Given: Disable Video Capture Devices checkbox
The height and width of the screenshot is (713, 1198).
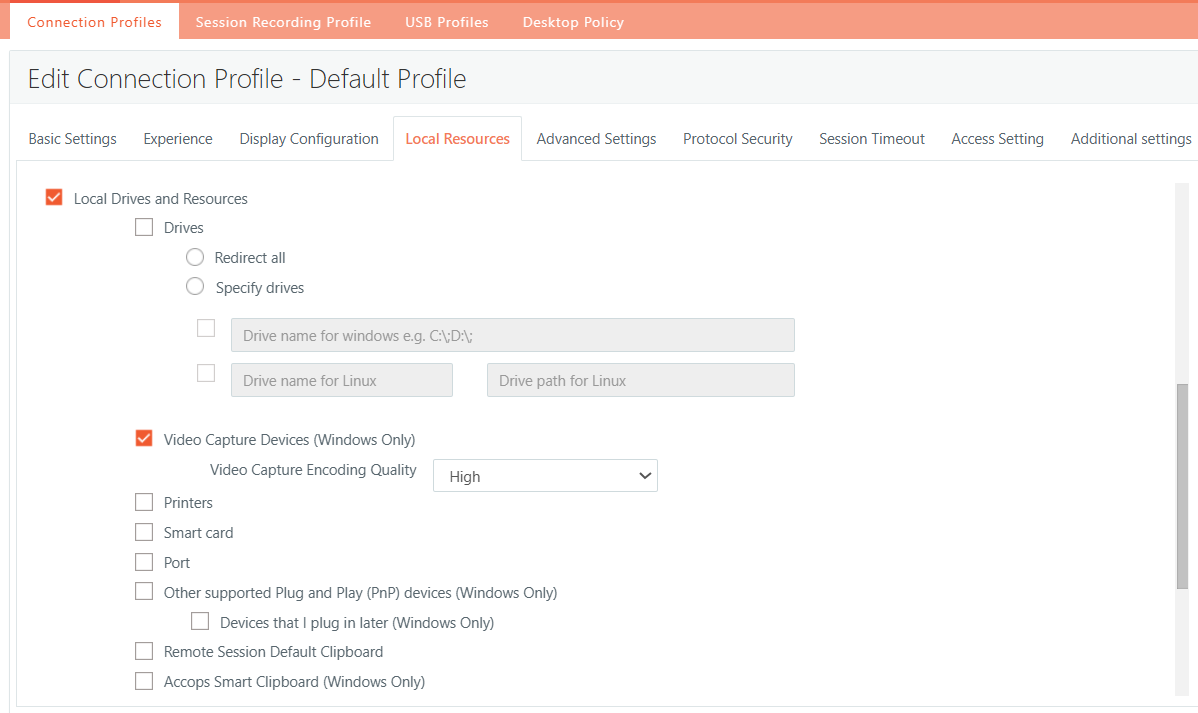Looking at the screenshot, I should point(144,438).
